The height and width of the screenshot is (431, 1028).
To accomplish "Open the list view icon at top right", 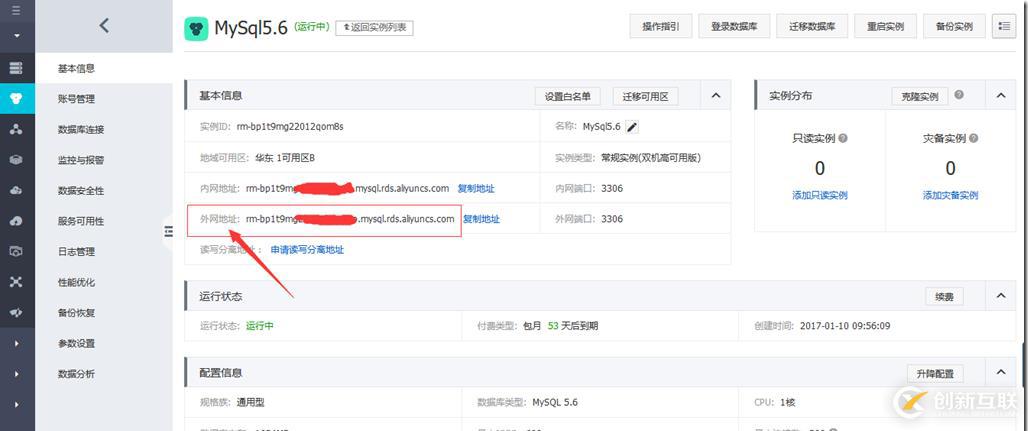I will [x=1004, y=26].
